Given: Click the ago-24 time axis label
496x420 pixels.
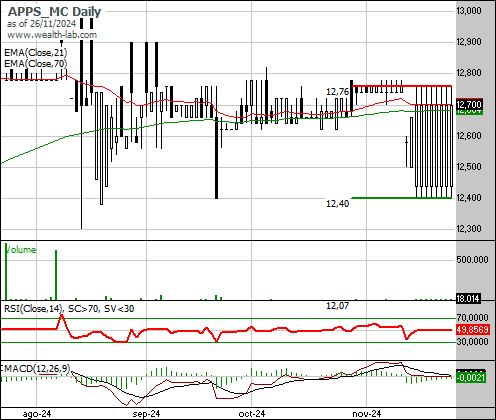Looking at the screenshot, I should tap(37, 414).
